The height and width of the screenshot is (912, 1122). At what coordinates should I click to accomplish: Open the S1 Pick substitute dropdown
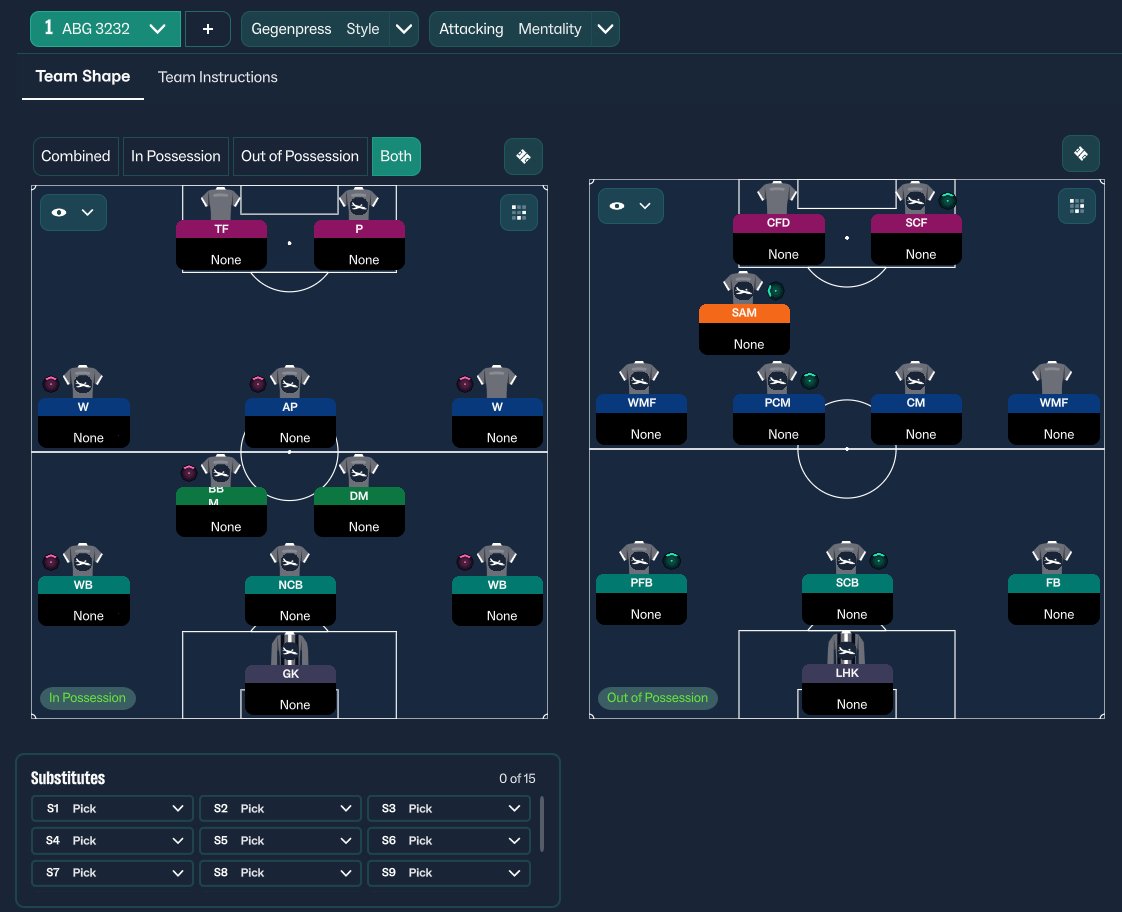coord(112,808)
